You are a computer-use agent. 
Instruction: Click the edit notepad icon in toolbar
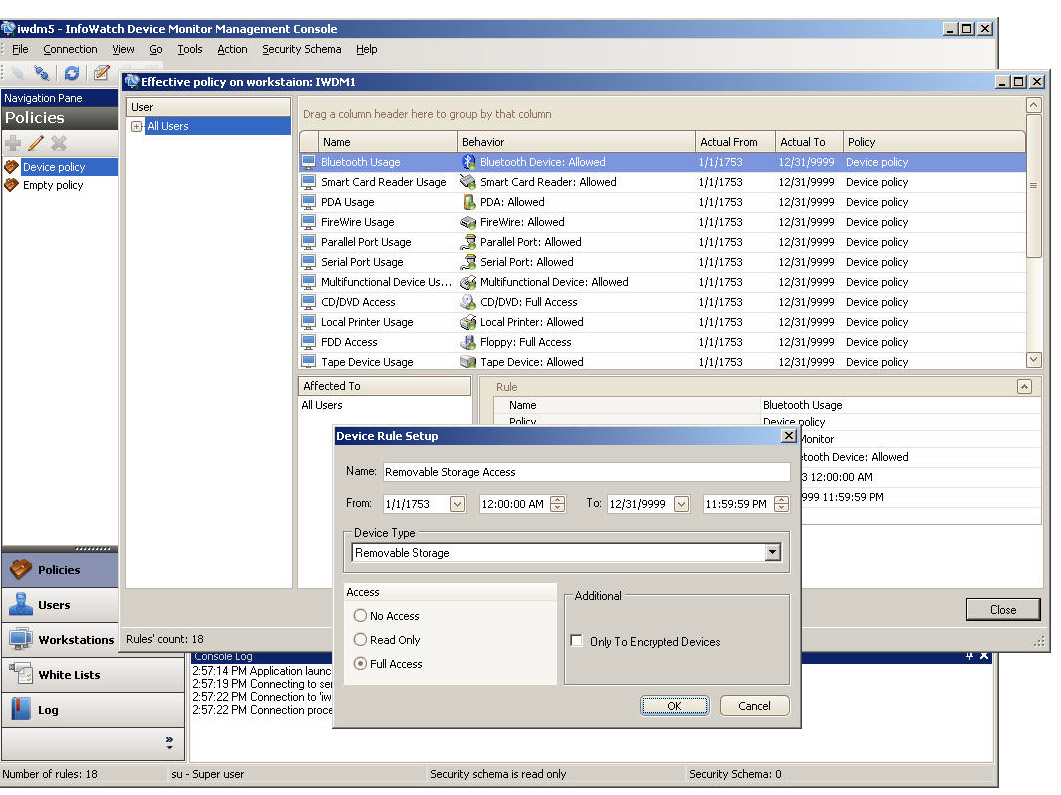(101, 72)
